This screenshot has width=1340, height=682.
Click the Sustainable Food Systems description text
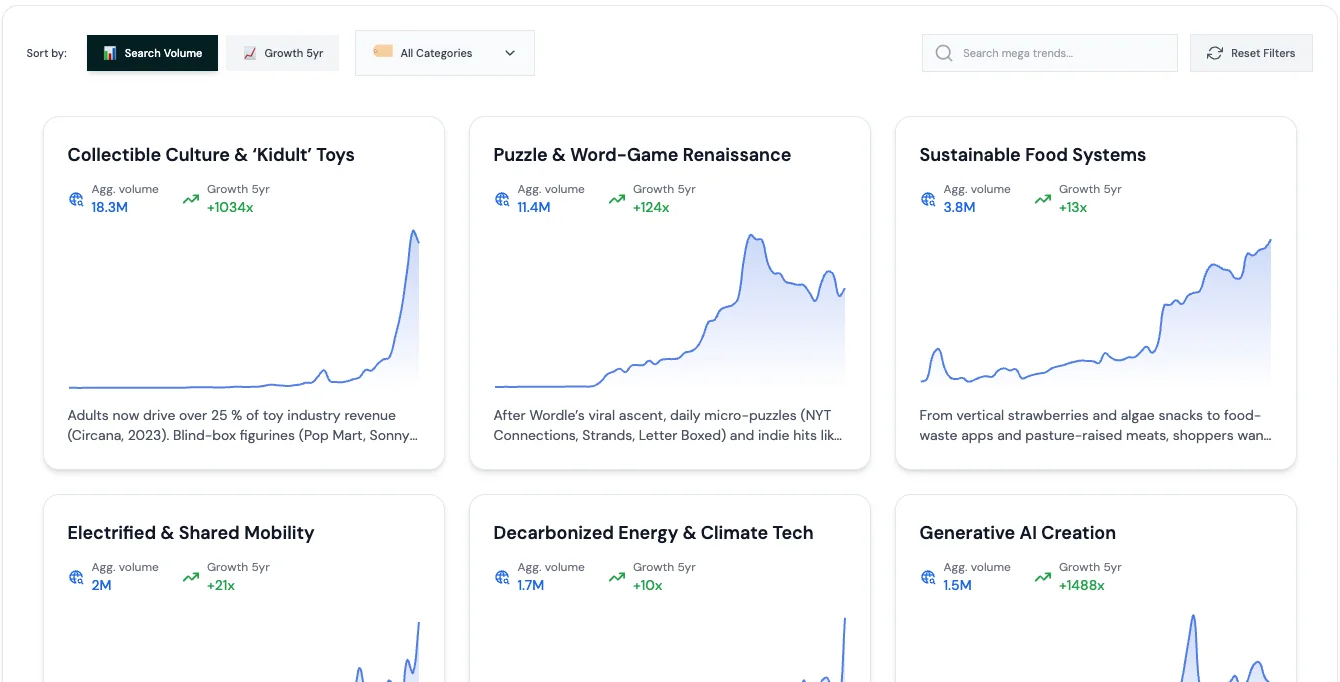1095,425
